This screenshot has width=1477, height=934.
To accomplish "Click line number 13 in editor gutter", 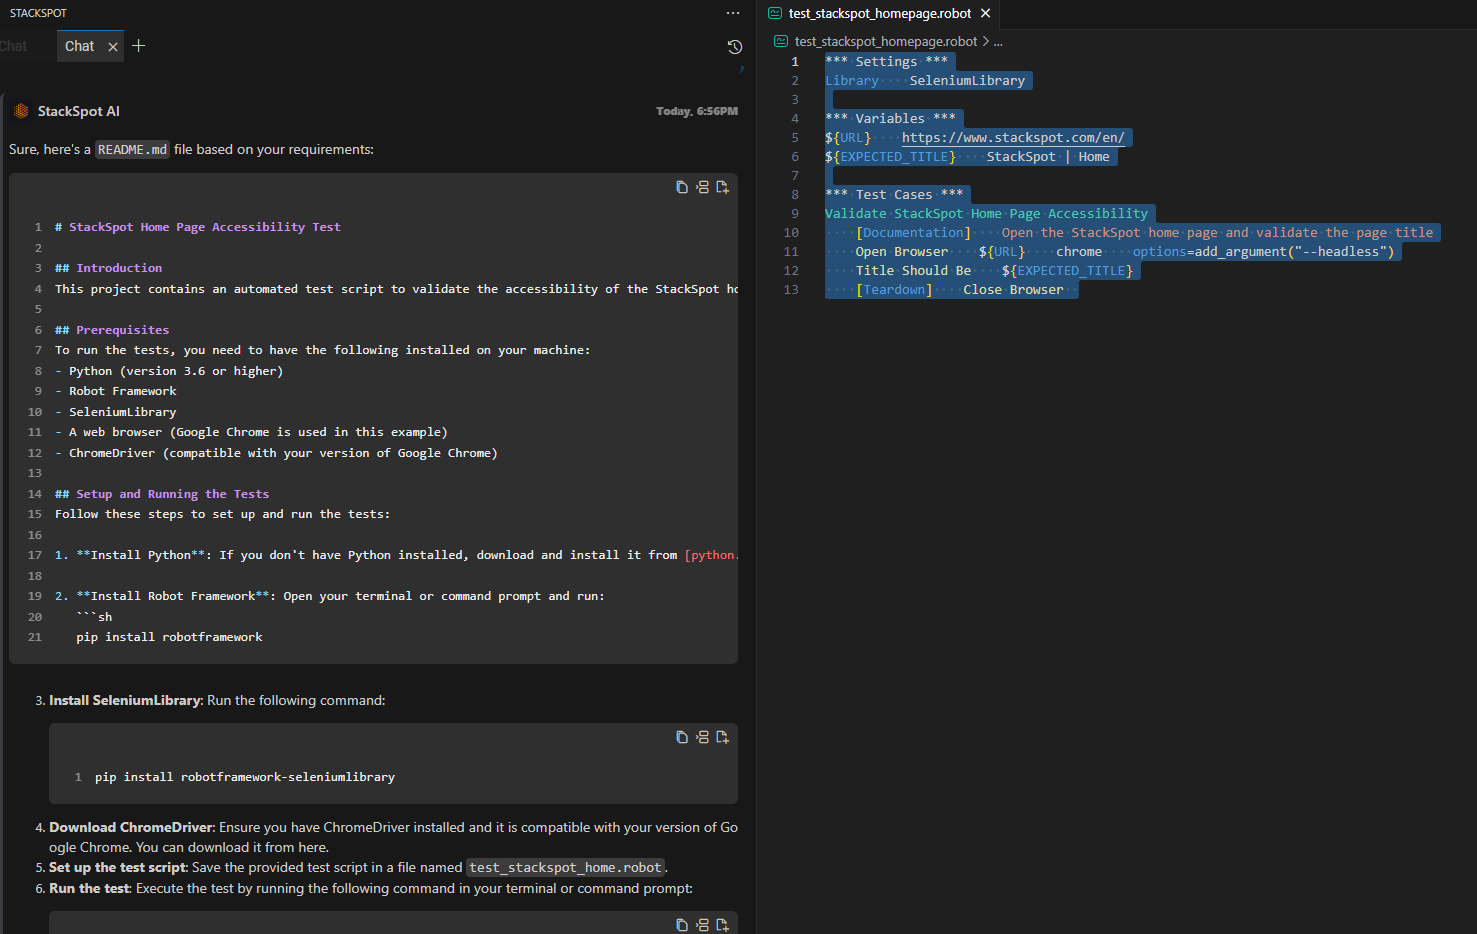I will tap(791, 290).
